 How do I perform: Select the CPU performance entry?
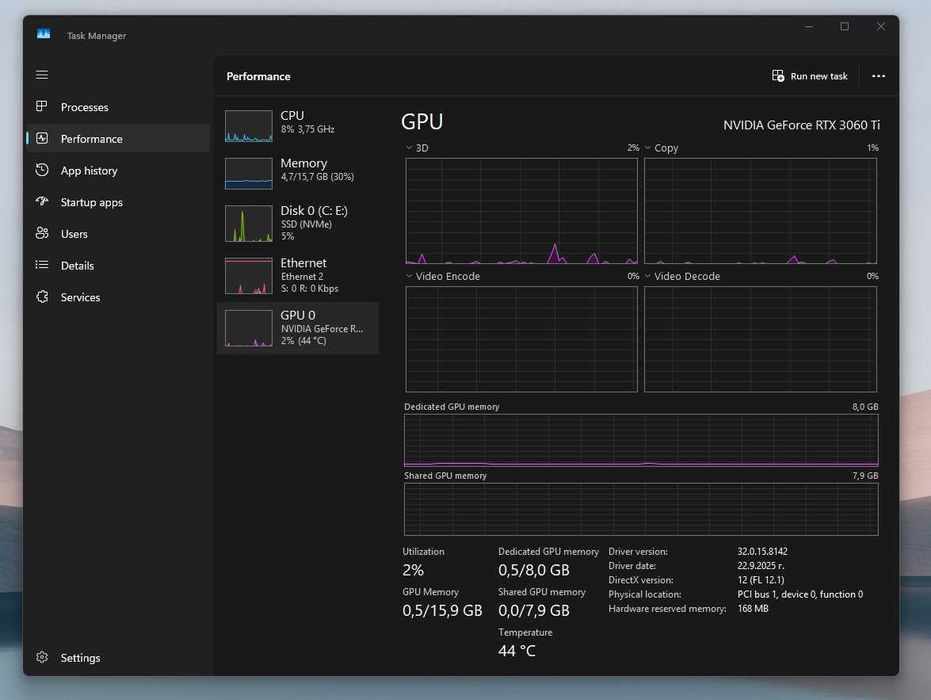click(298, 125)
